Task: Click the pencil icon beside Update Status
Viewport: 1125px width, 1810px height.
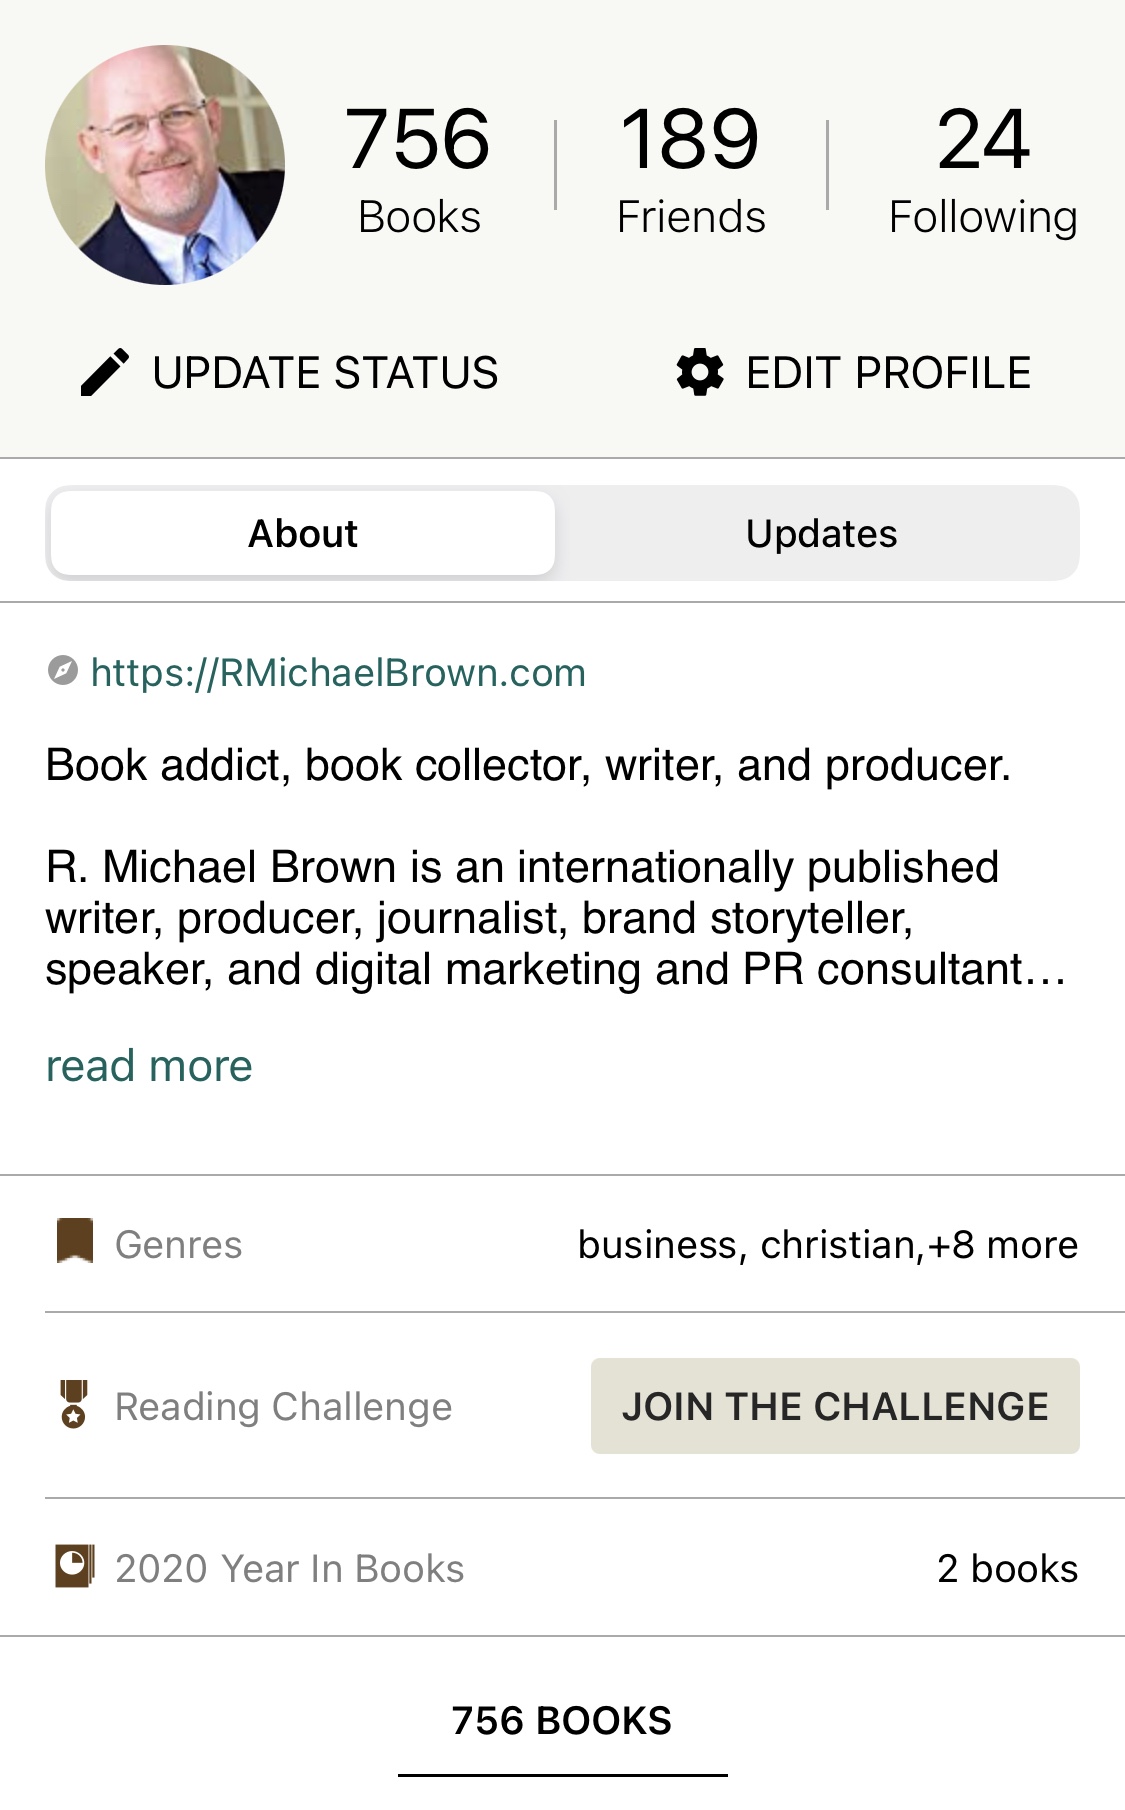Action: (105, 373)
